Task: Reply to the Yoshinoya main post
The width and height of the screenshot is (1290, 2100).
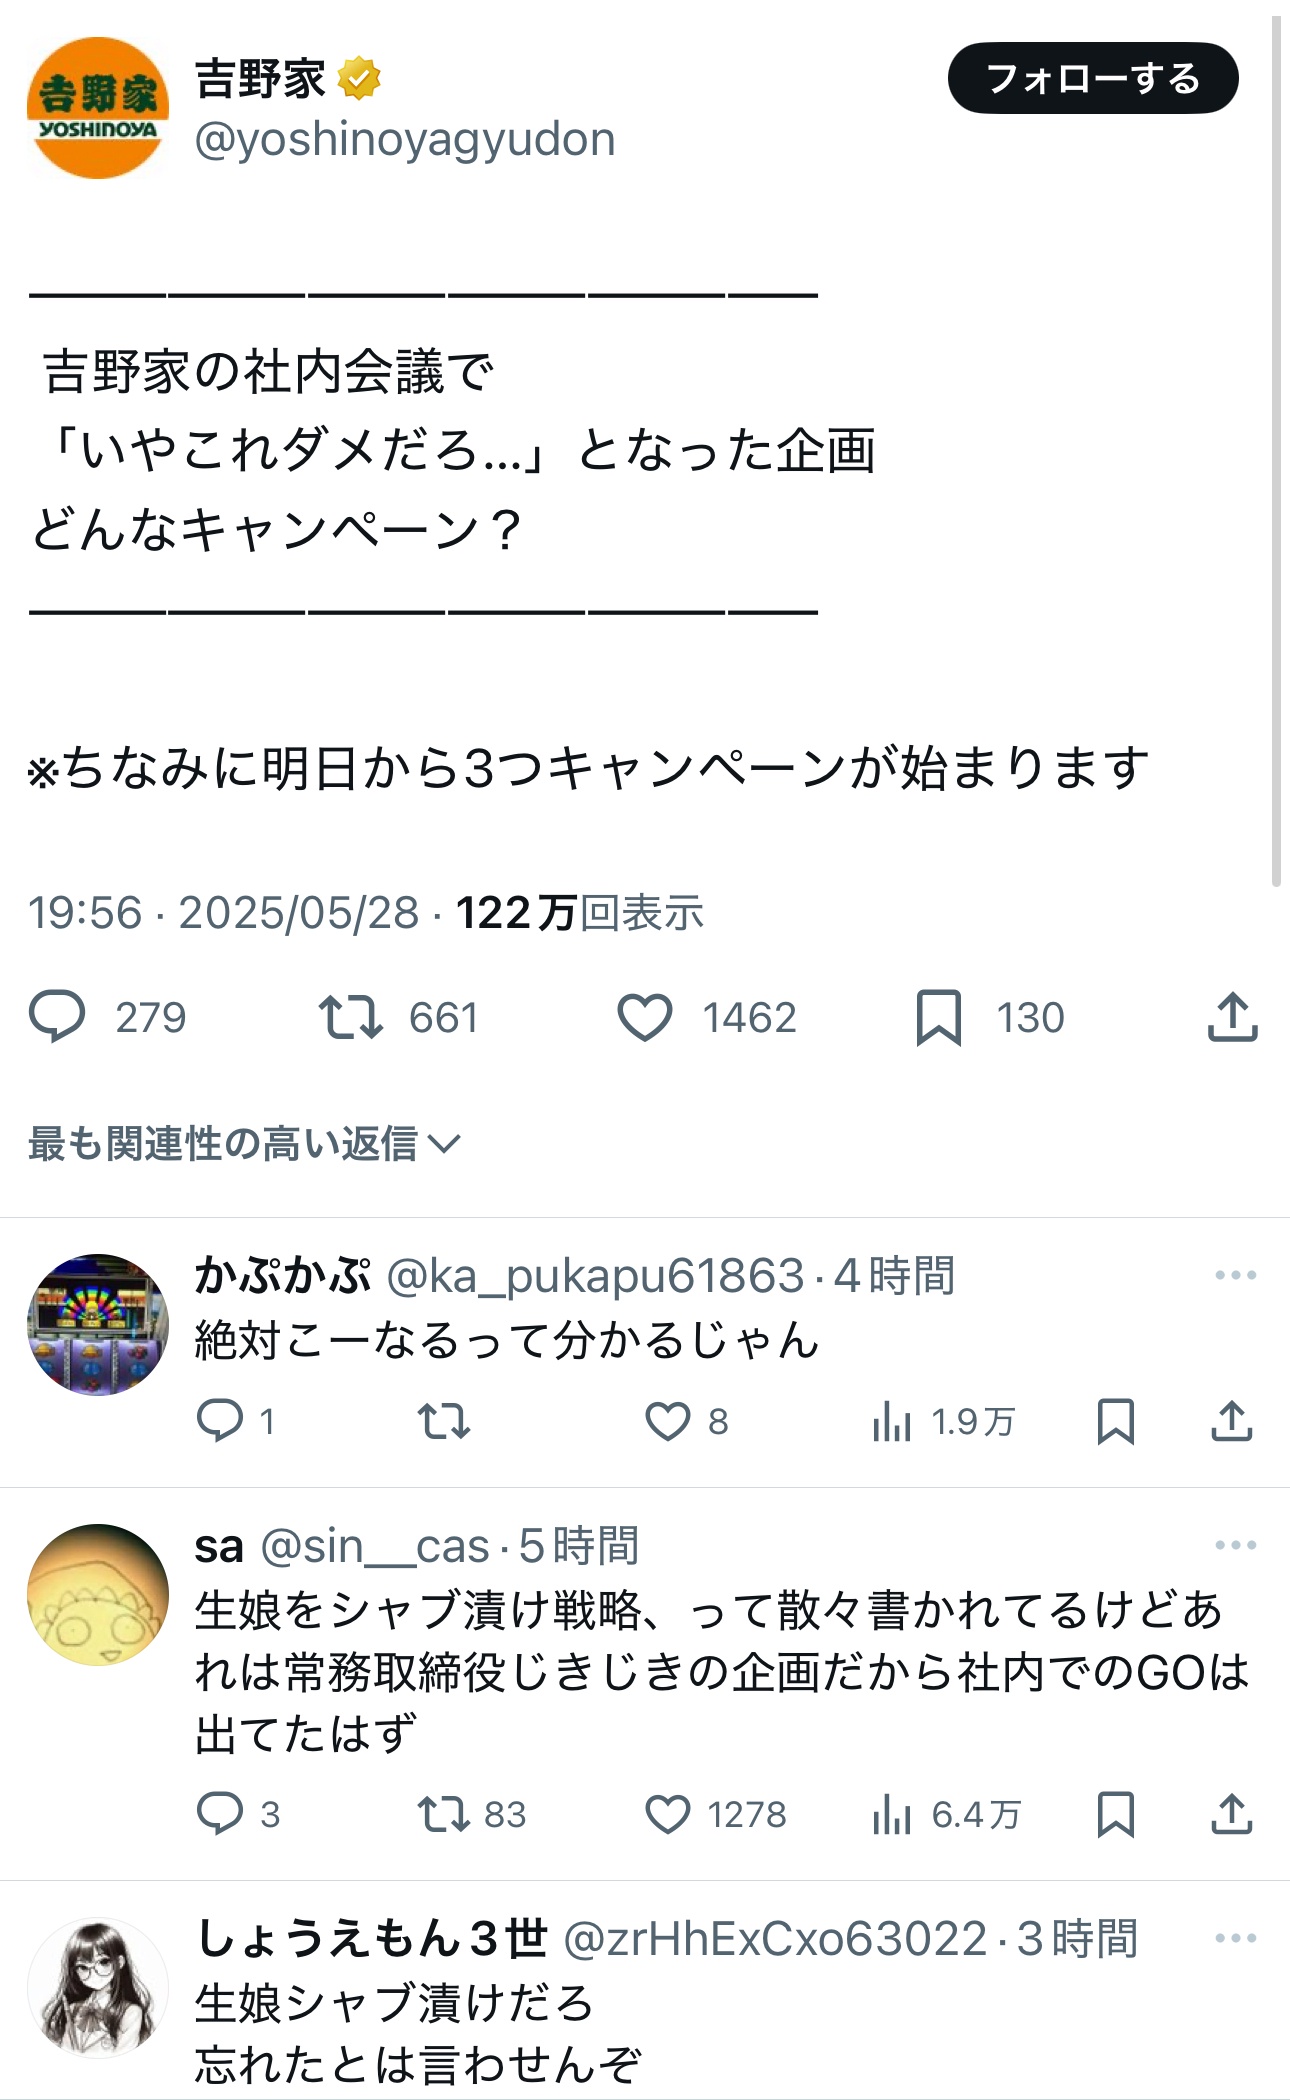Action: 57,1017
